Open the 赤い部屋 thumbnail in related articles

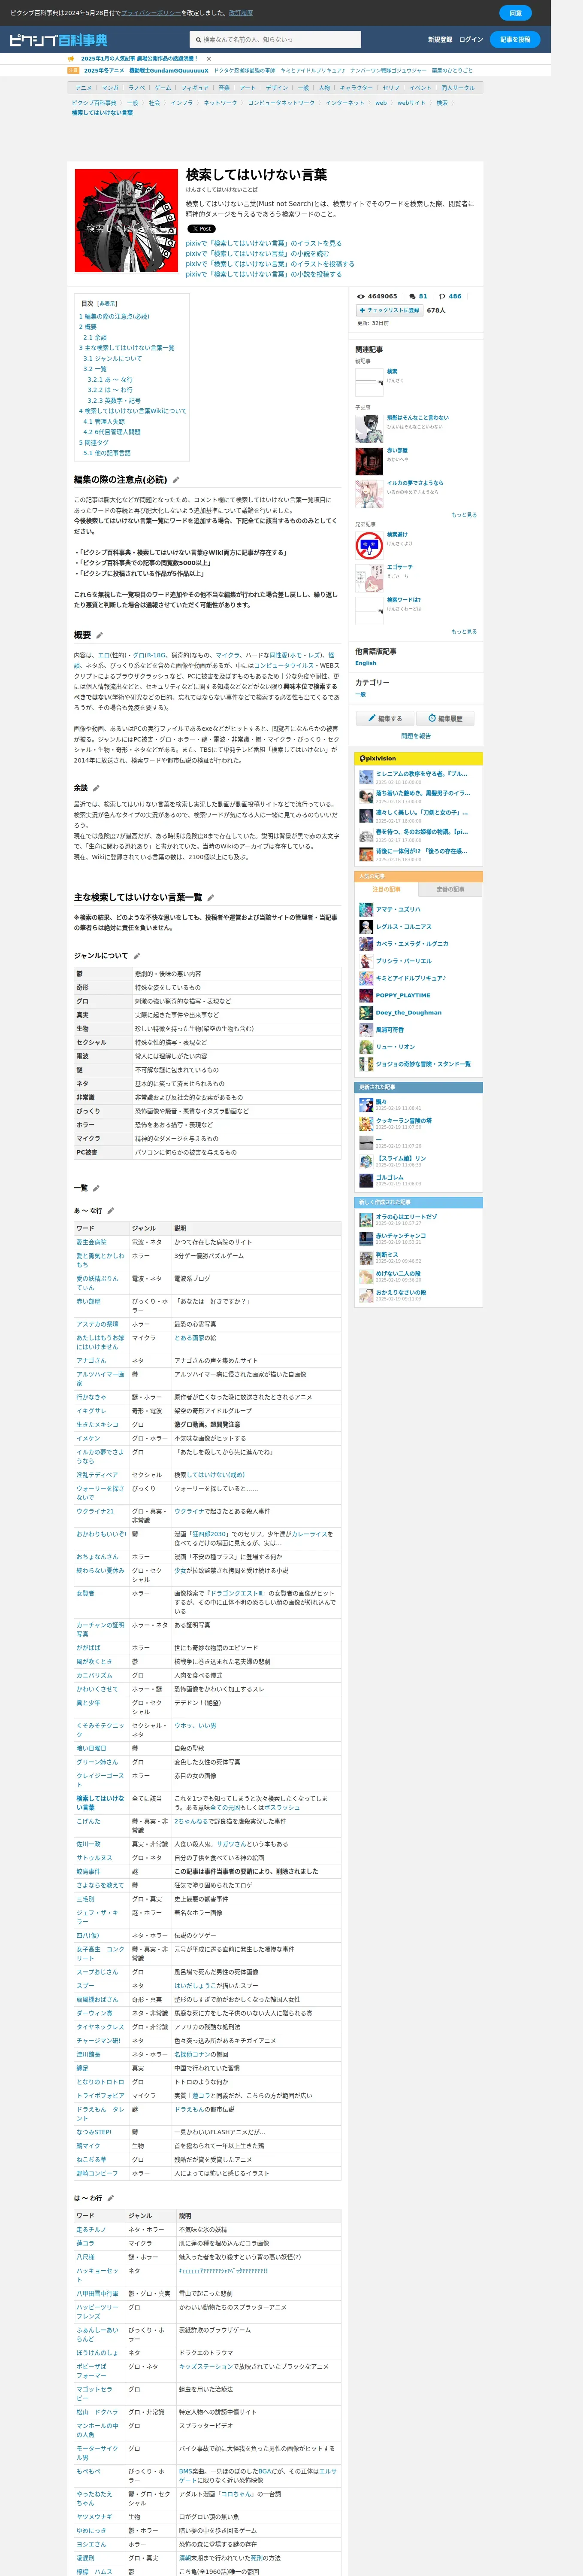coord(369,461)
